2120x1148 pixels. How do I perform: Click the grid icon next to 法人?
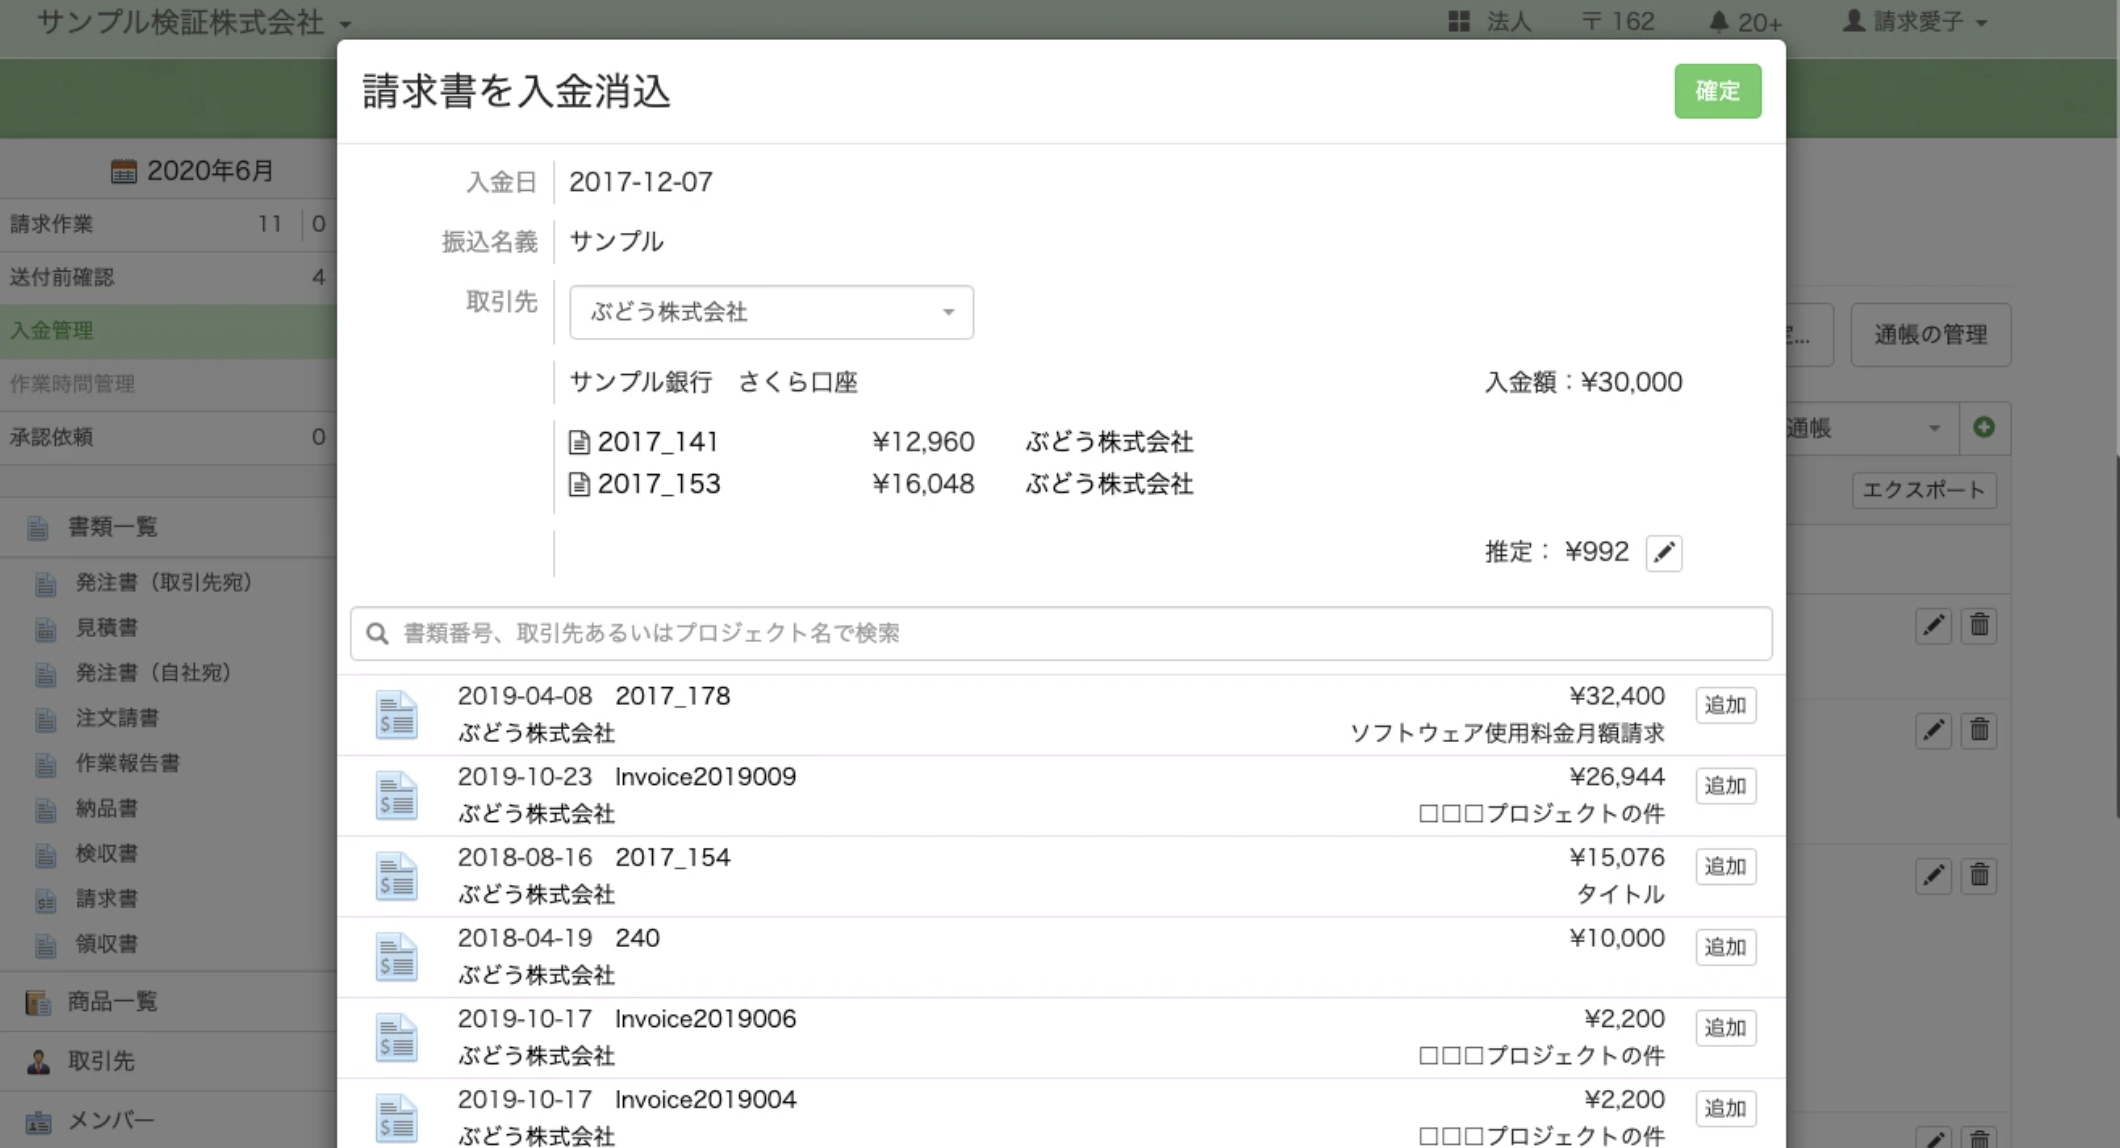pos(1458,22)
